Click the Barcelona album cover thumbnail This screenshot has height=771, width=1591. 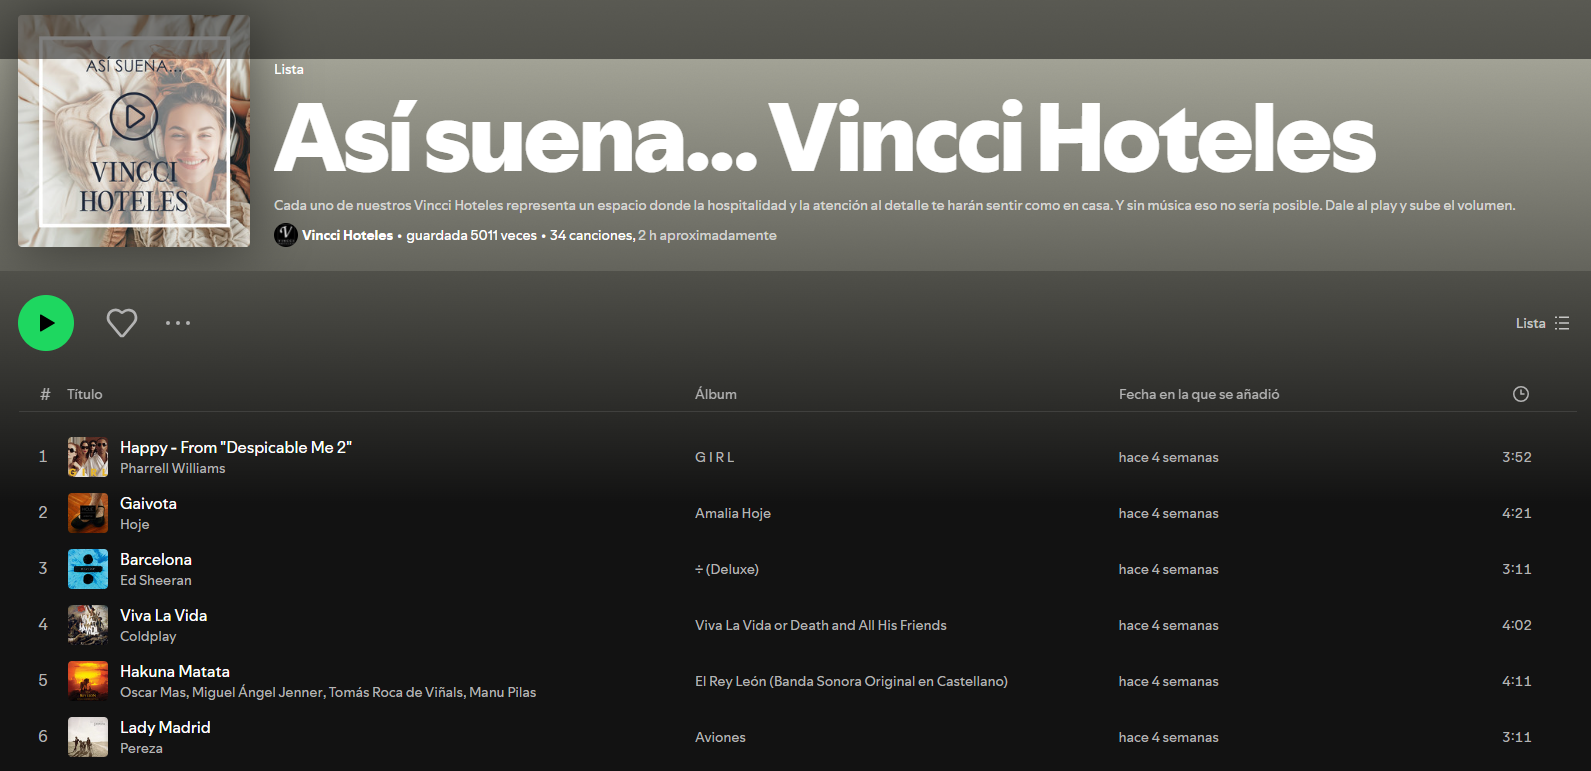[x=88, y=569]
